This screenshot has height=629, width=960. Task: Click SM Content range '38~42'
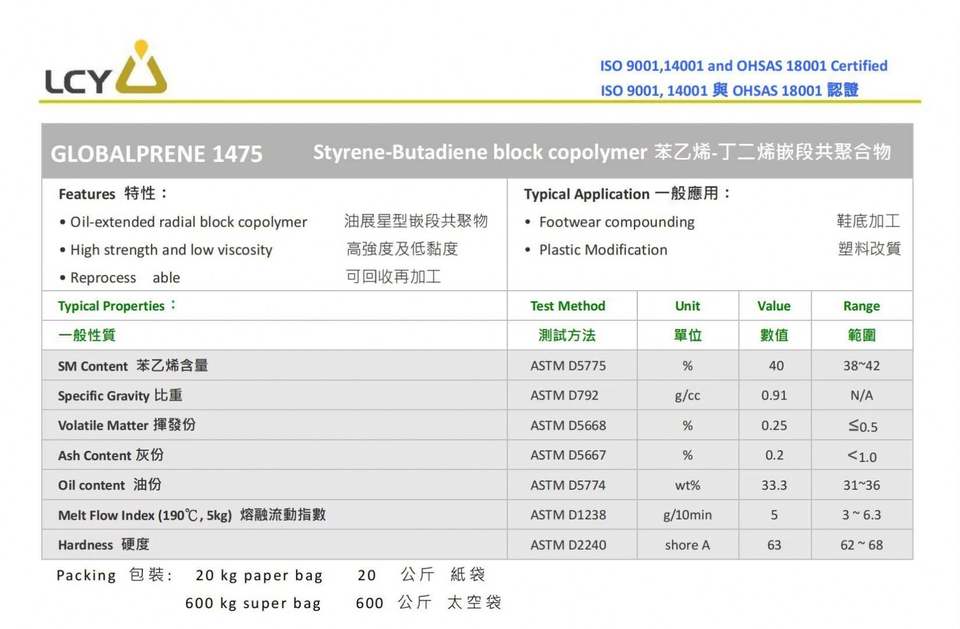pyautogui.click(x=861, y=366)
